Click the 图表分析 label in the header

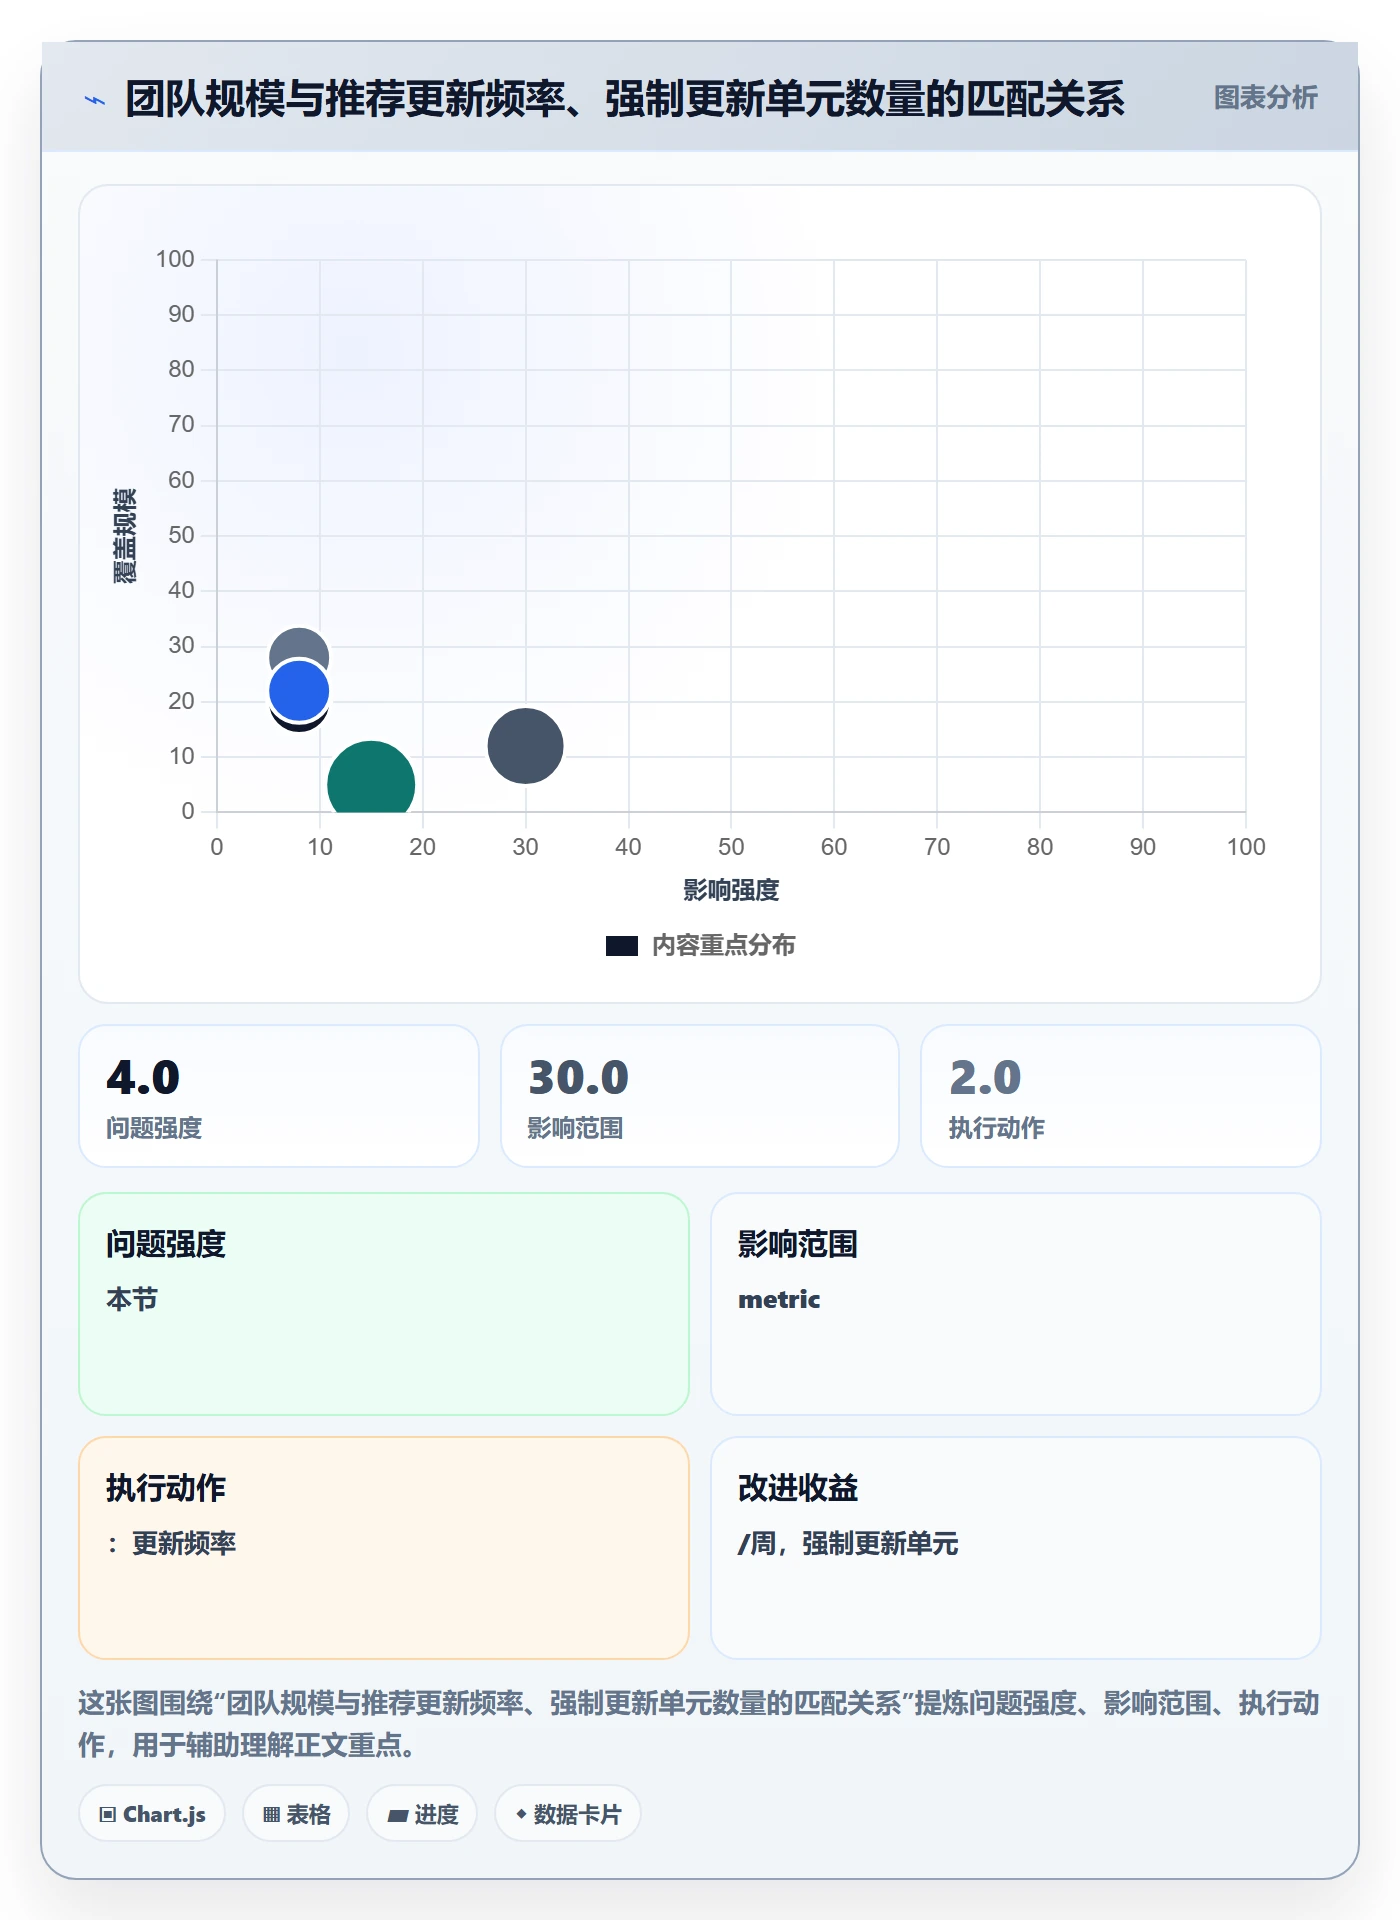pyautogui.click(x=1265, y=98)
